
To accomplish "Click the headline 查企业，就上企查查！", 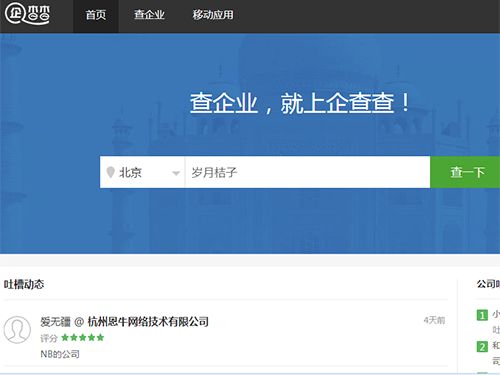I will coord(299,103).
